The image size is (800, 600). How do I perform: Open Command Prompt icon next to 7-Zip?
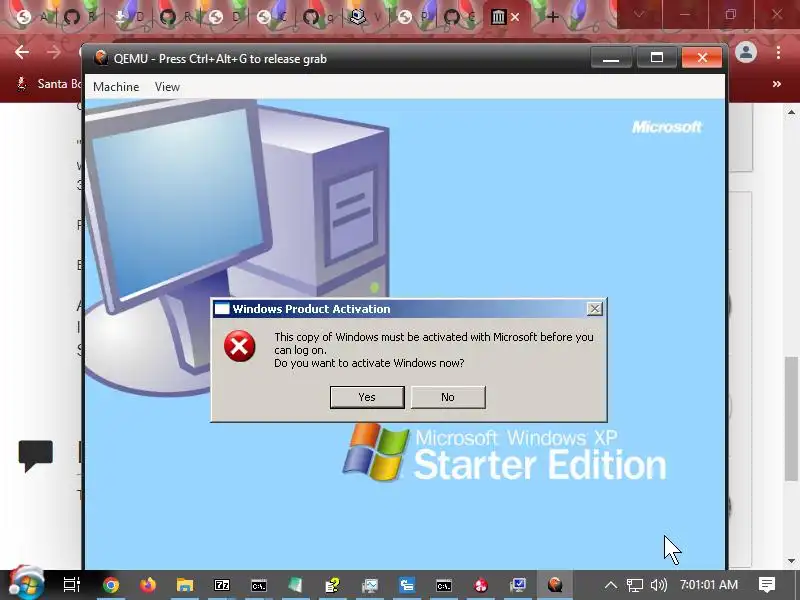pyautogui.click(x=259, y=585)
